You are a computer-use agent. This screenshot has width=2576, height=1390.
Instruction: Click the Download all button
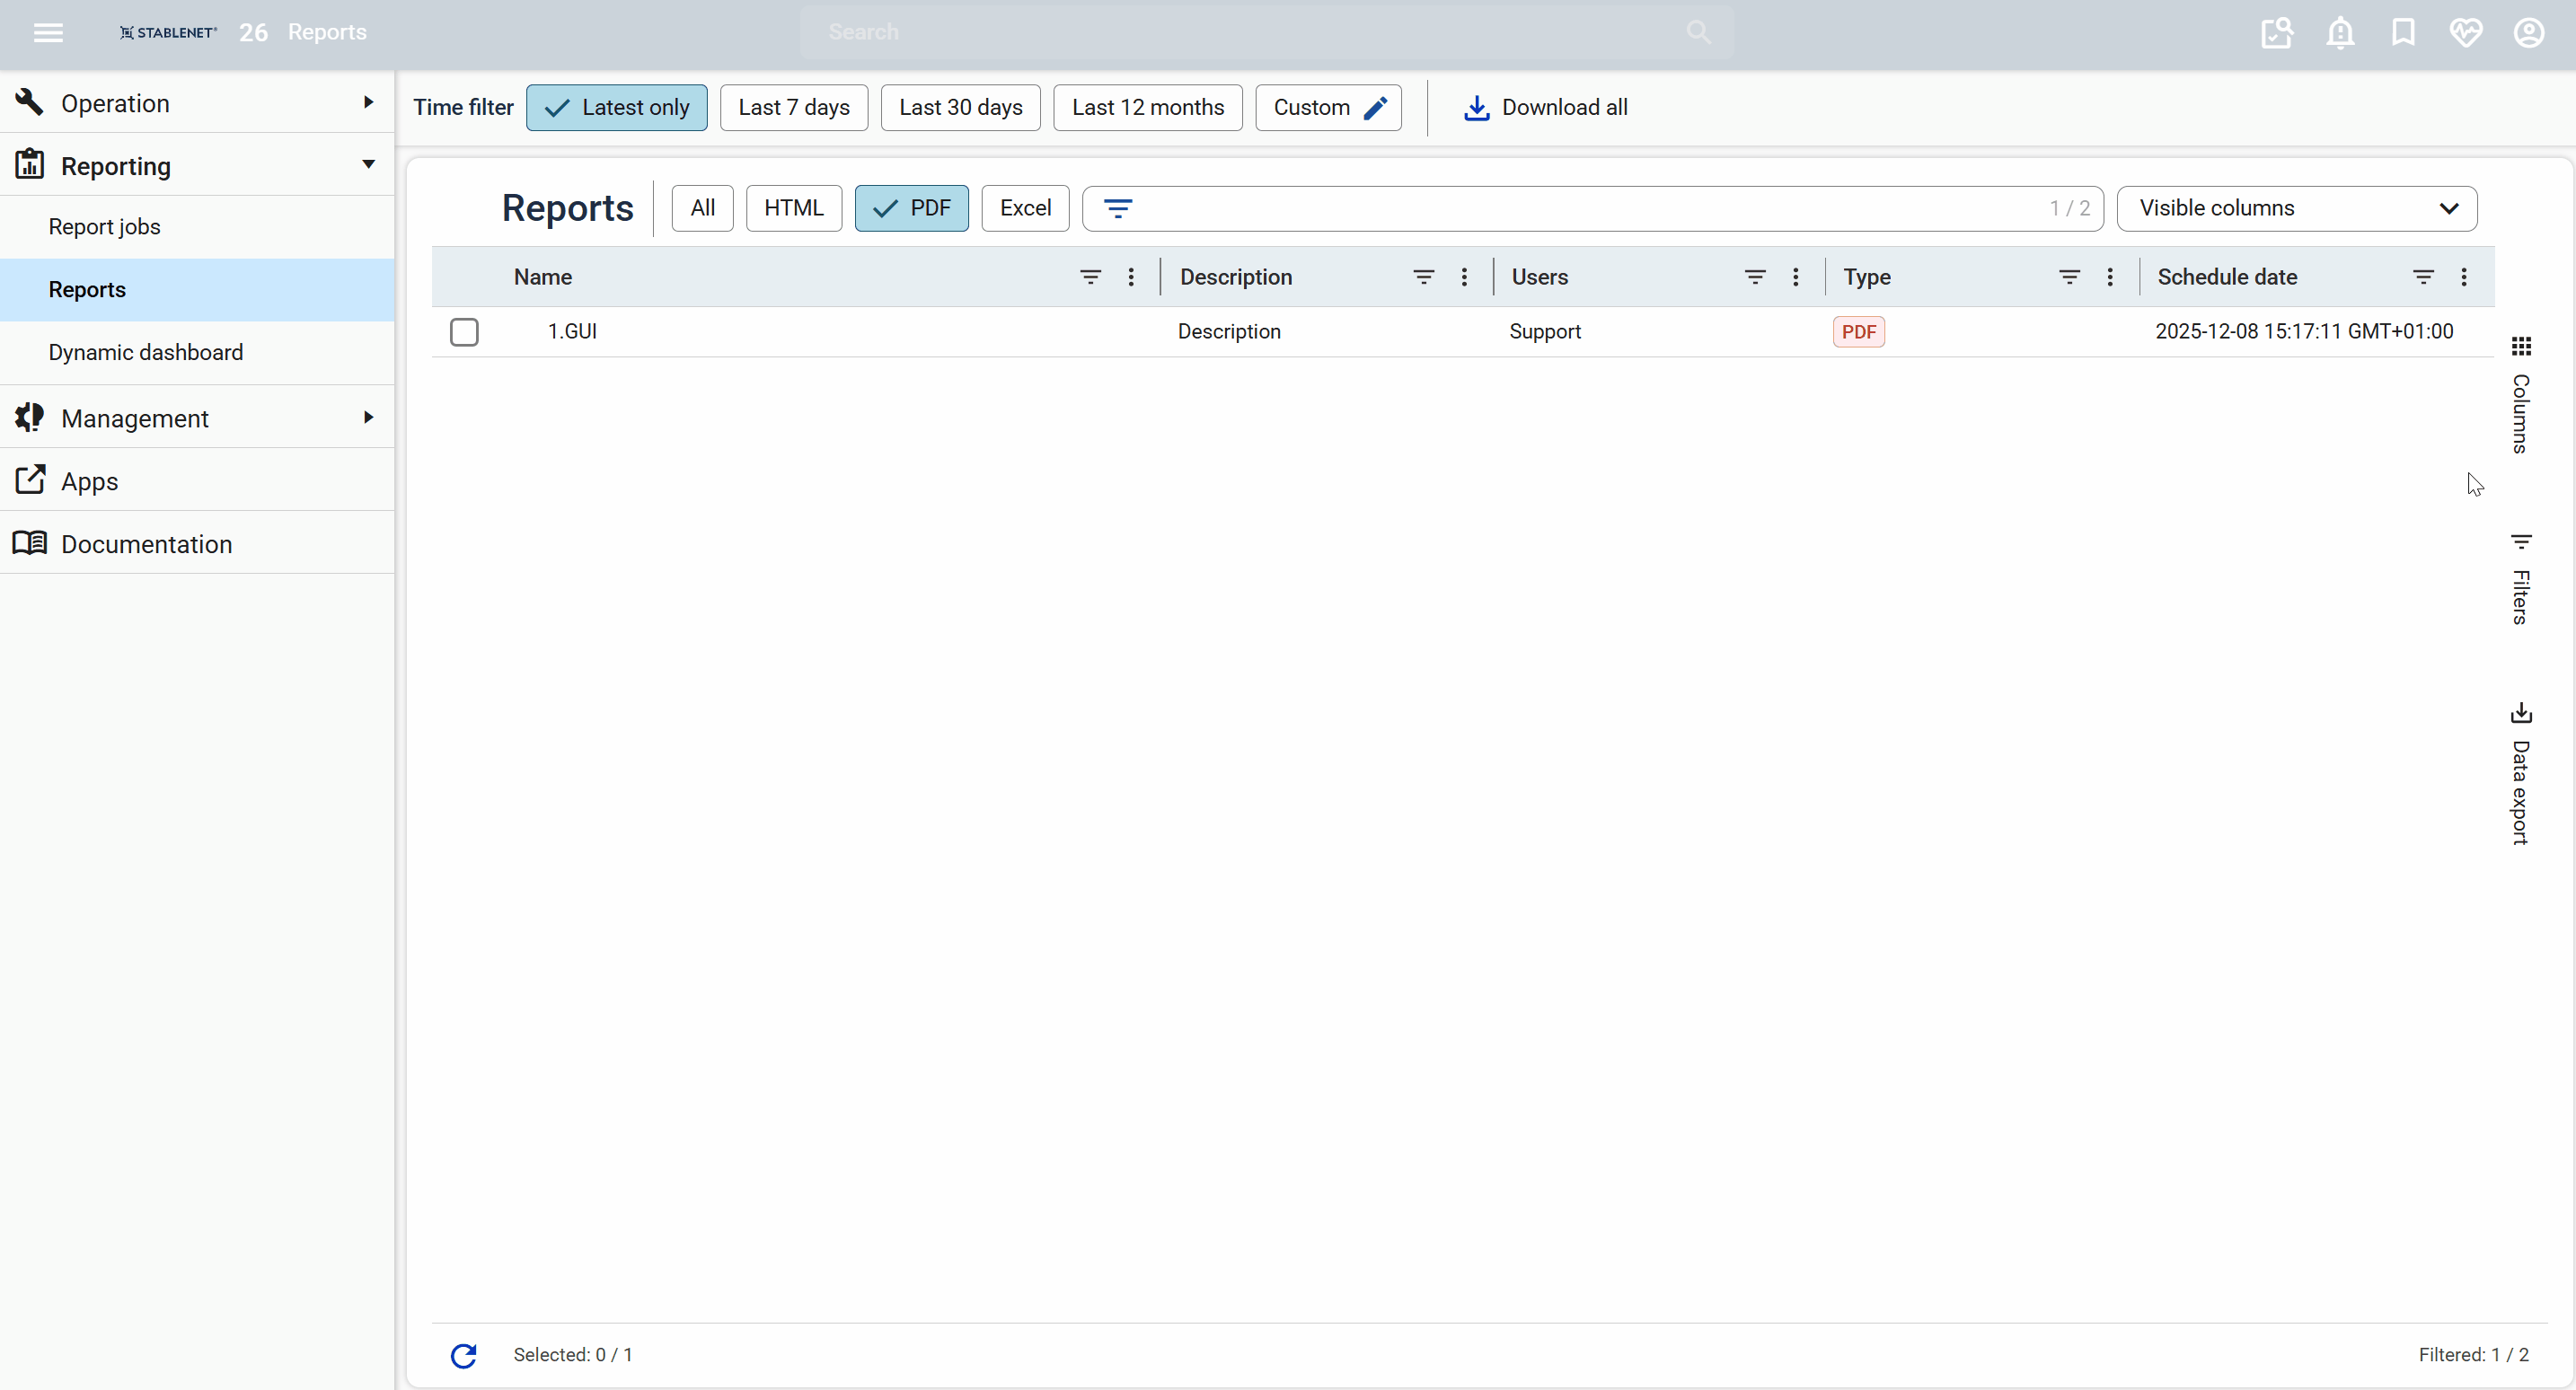tap(1545, 107)
